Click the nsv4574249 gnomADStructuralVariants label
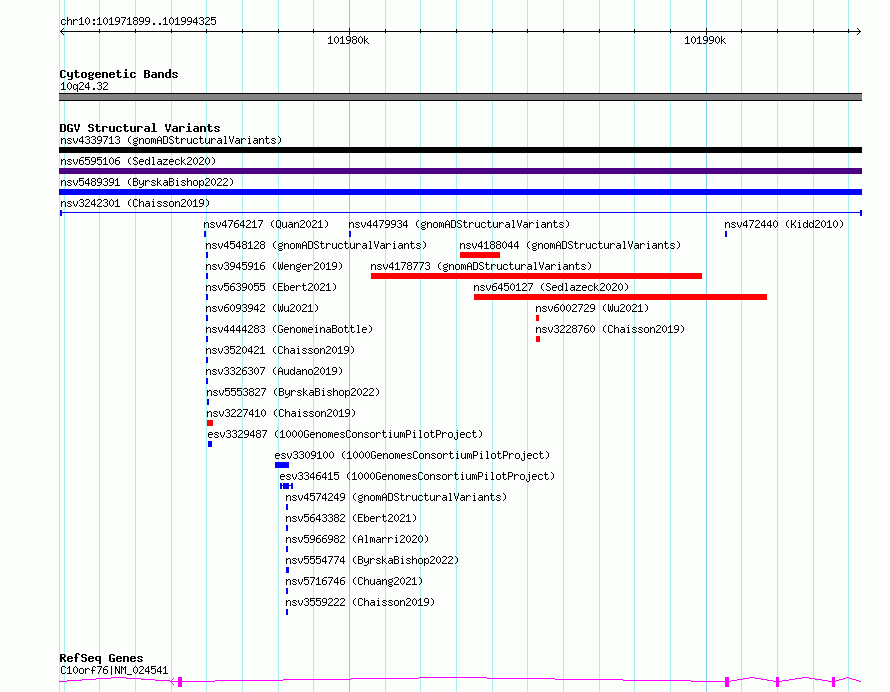890x692 pixels. 396,497
